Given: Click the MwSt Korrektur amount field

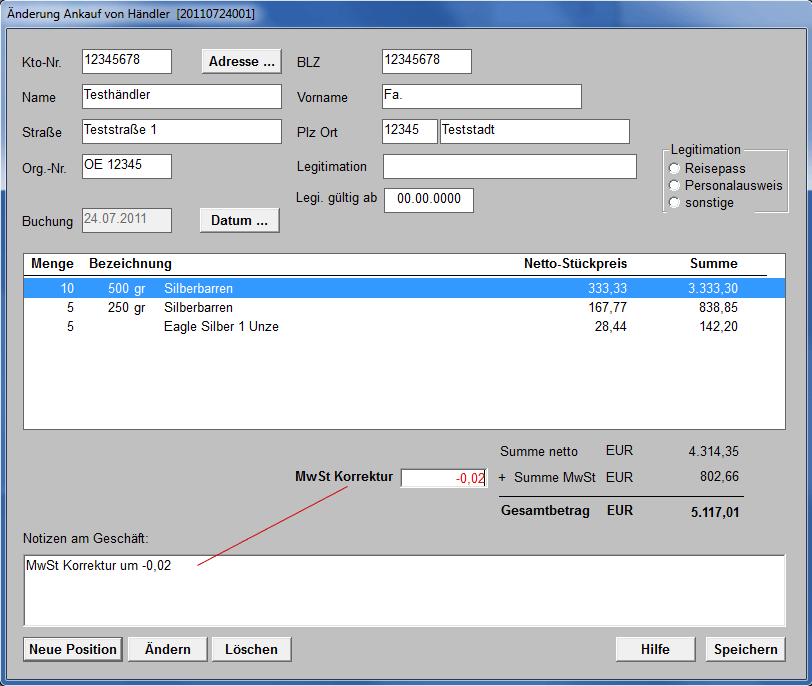Looking at the screenshot, I should point(443,478).
